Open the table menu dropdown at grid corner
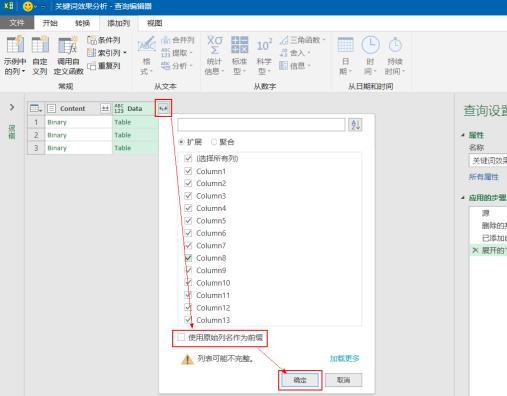The image size is (507, 396). click(x=36, y=108)
